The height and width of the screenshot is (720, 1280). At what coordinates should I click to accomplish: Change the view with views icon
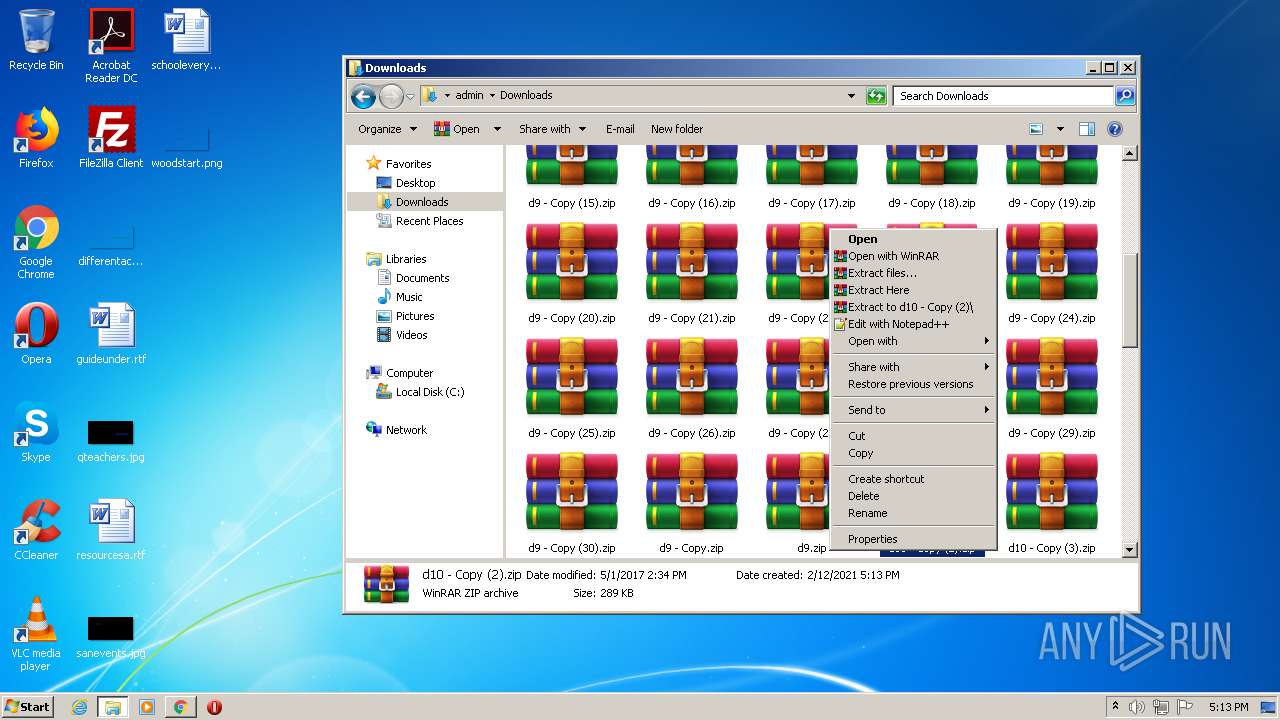[x=1036, y=129]
